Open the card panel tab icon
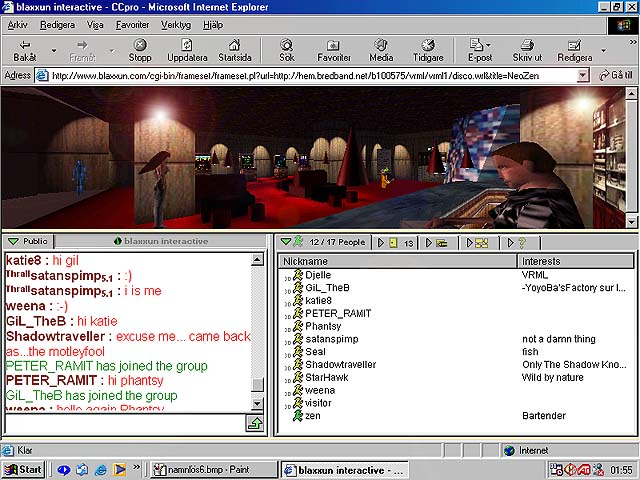The height and width of the screenshot is (480, 640). pos(442,243)
